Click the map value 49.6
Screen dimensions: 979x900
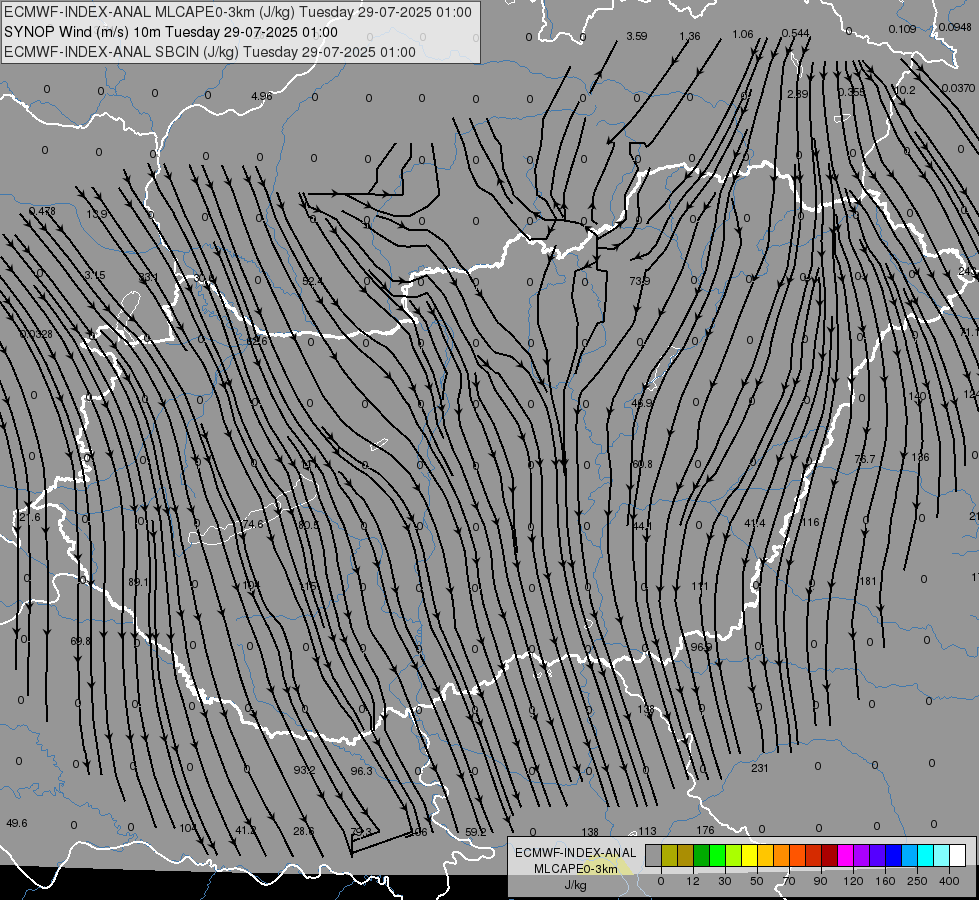[17, 823]
